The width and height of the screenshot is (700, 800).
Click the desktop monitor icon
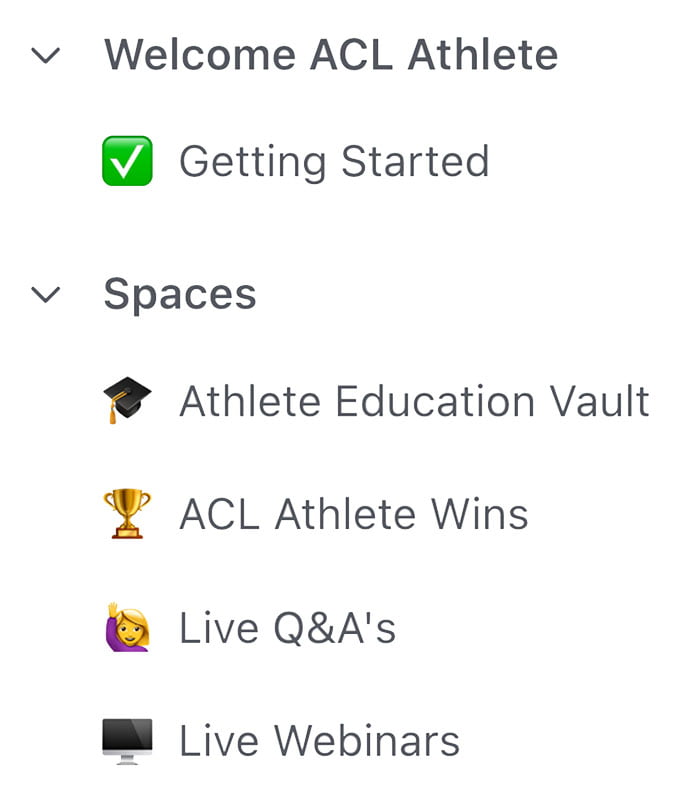pyautogui.click(x=127, y=741)
